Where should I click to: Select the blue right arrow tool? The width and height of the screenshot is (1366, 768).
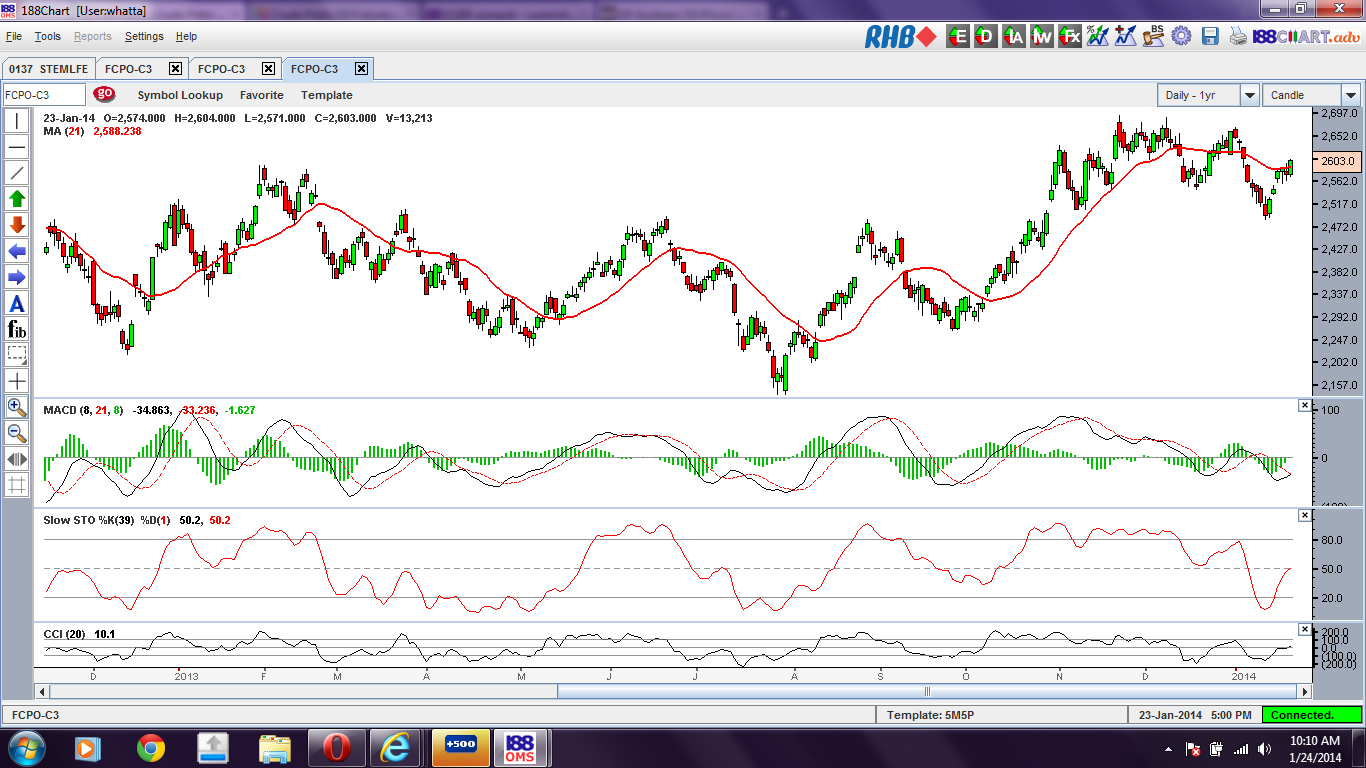[17, 277]
